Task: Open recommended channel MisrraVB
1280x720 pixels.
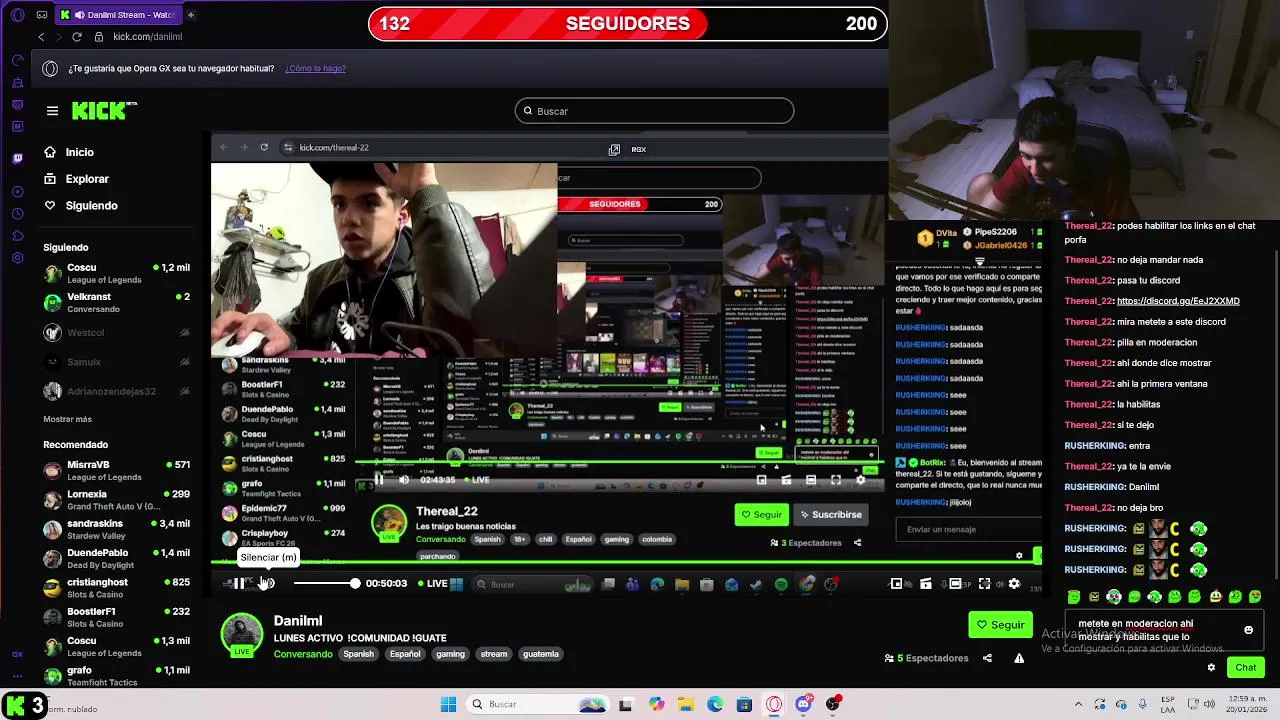Action: tap(116, 471)
